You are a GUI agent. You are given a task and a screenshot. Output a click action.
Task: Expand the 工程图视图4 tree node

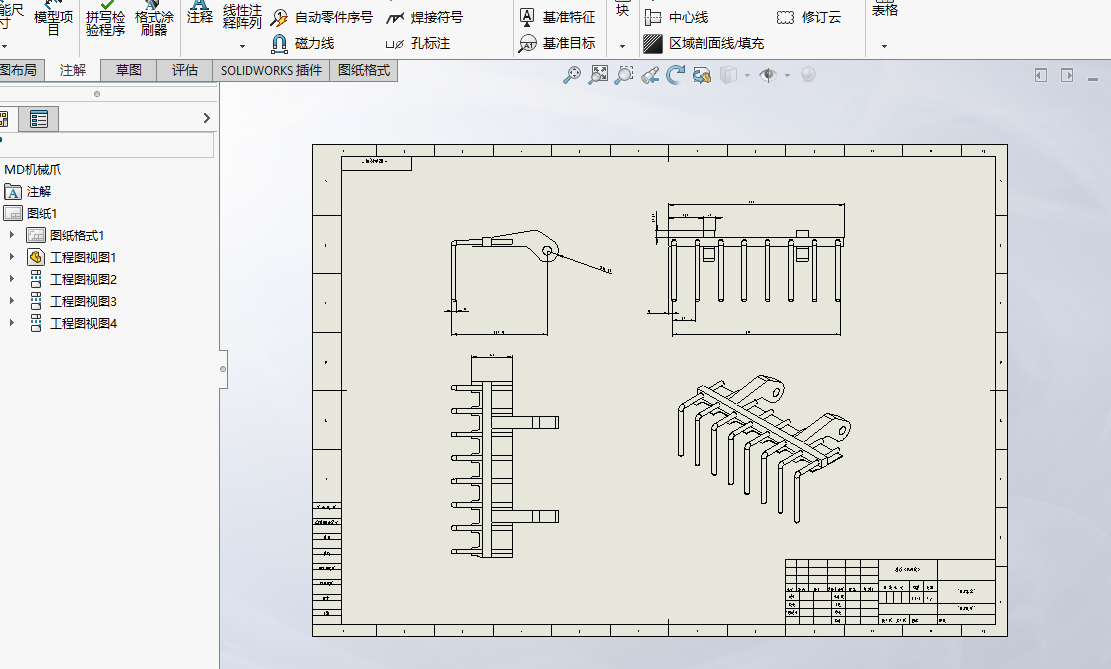click(12, 323)
